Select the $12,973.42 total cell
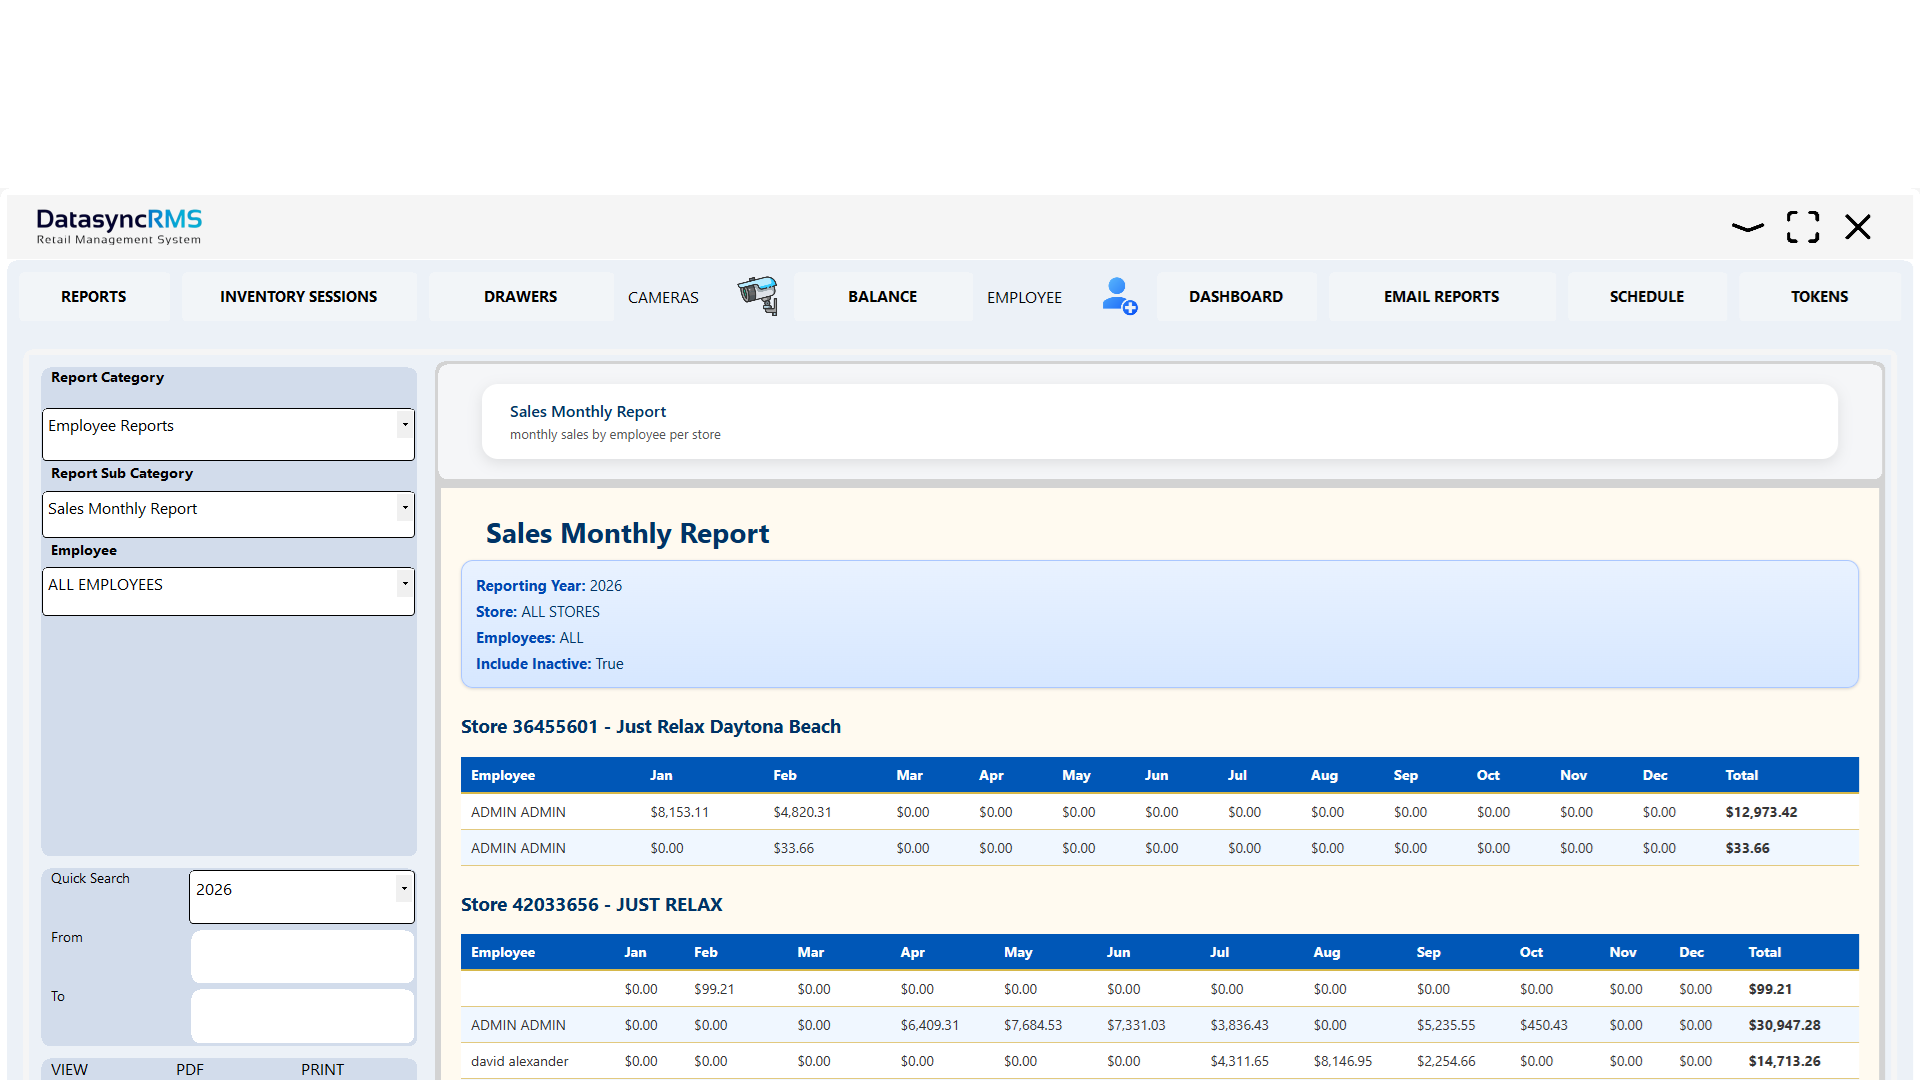 (1761, 812)
